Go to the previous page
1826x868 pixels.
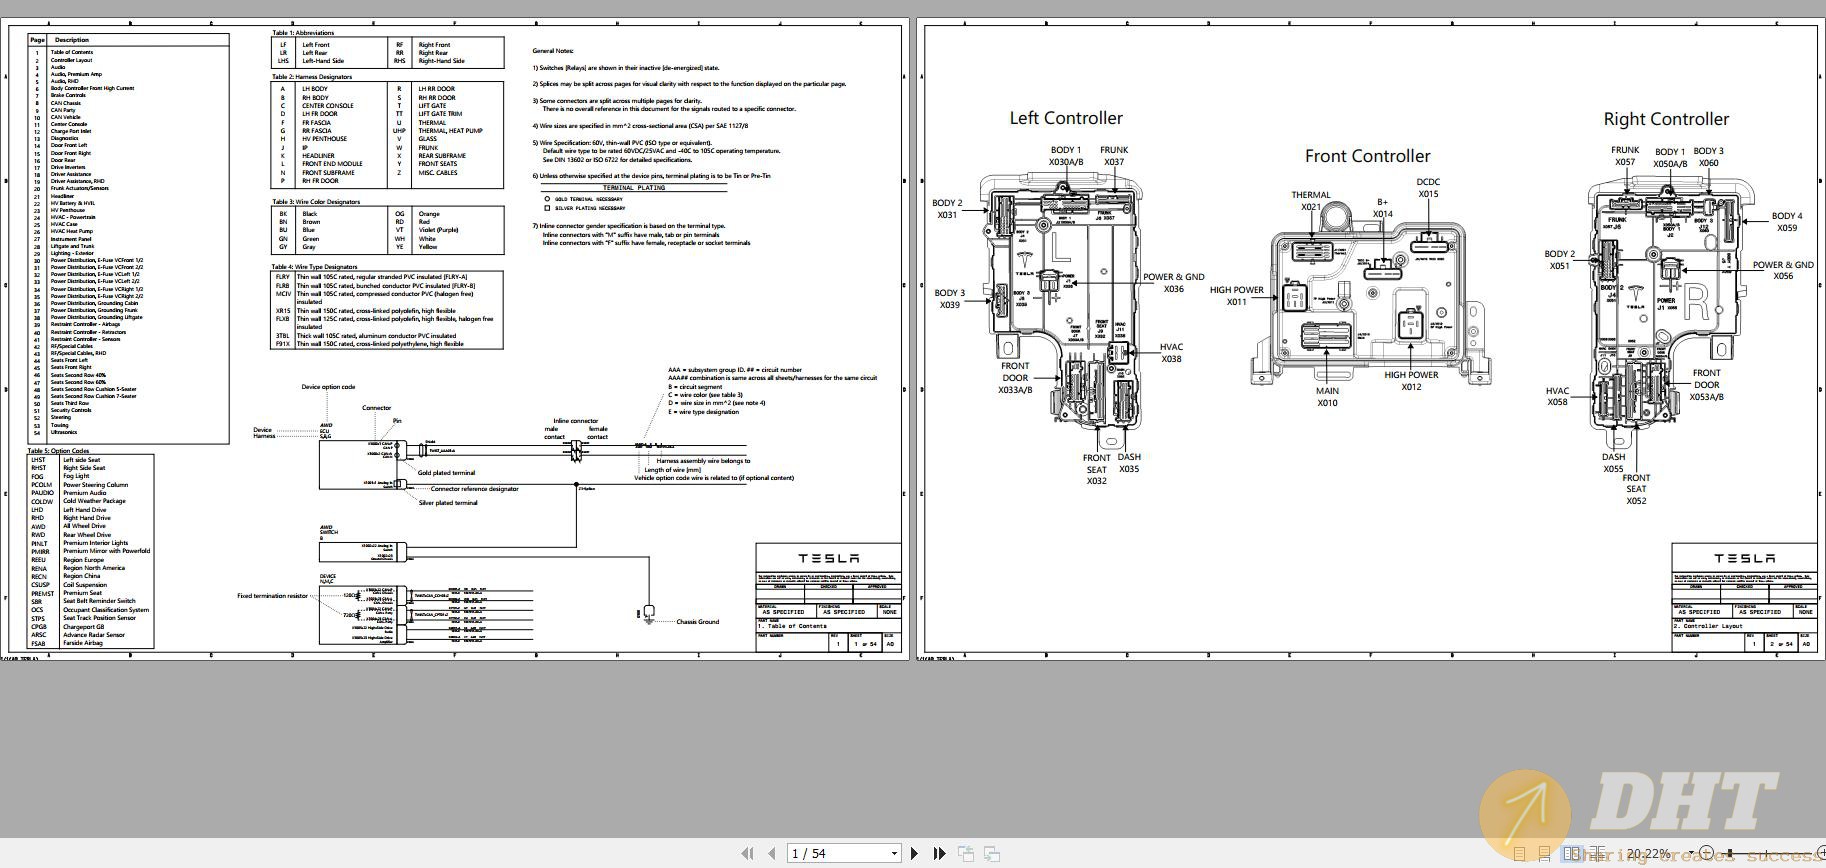pos(771,853)
